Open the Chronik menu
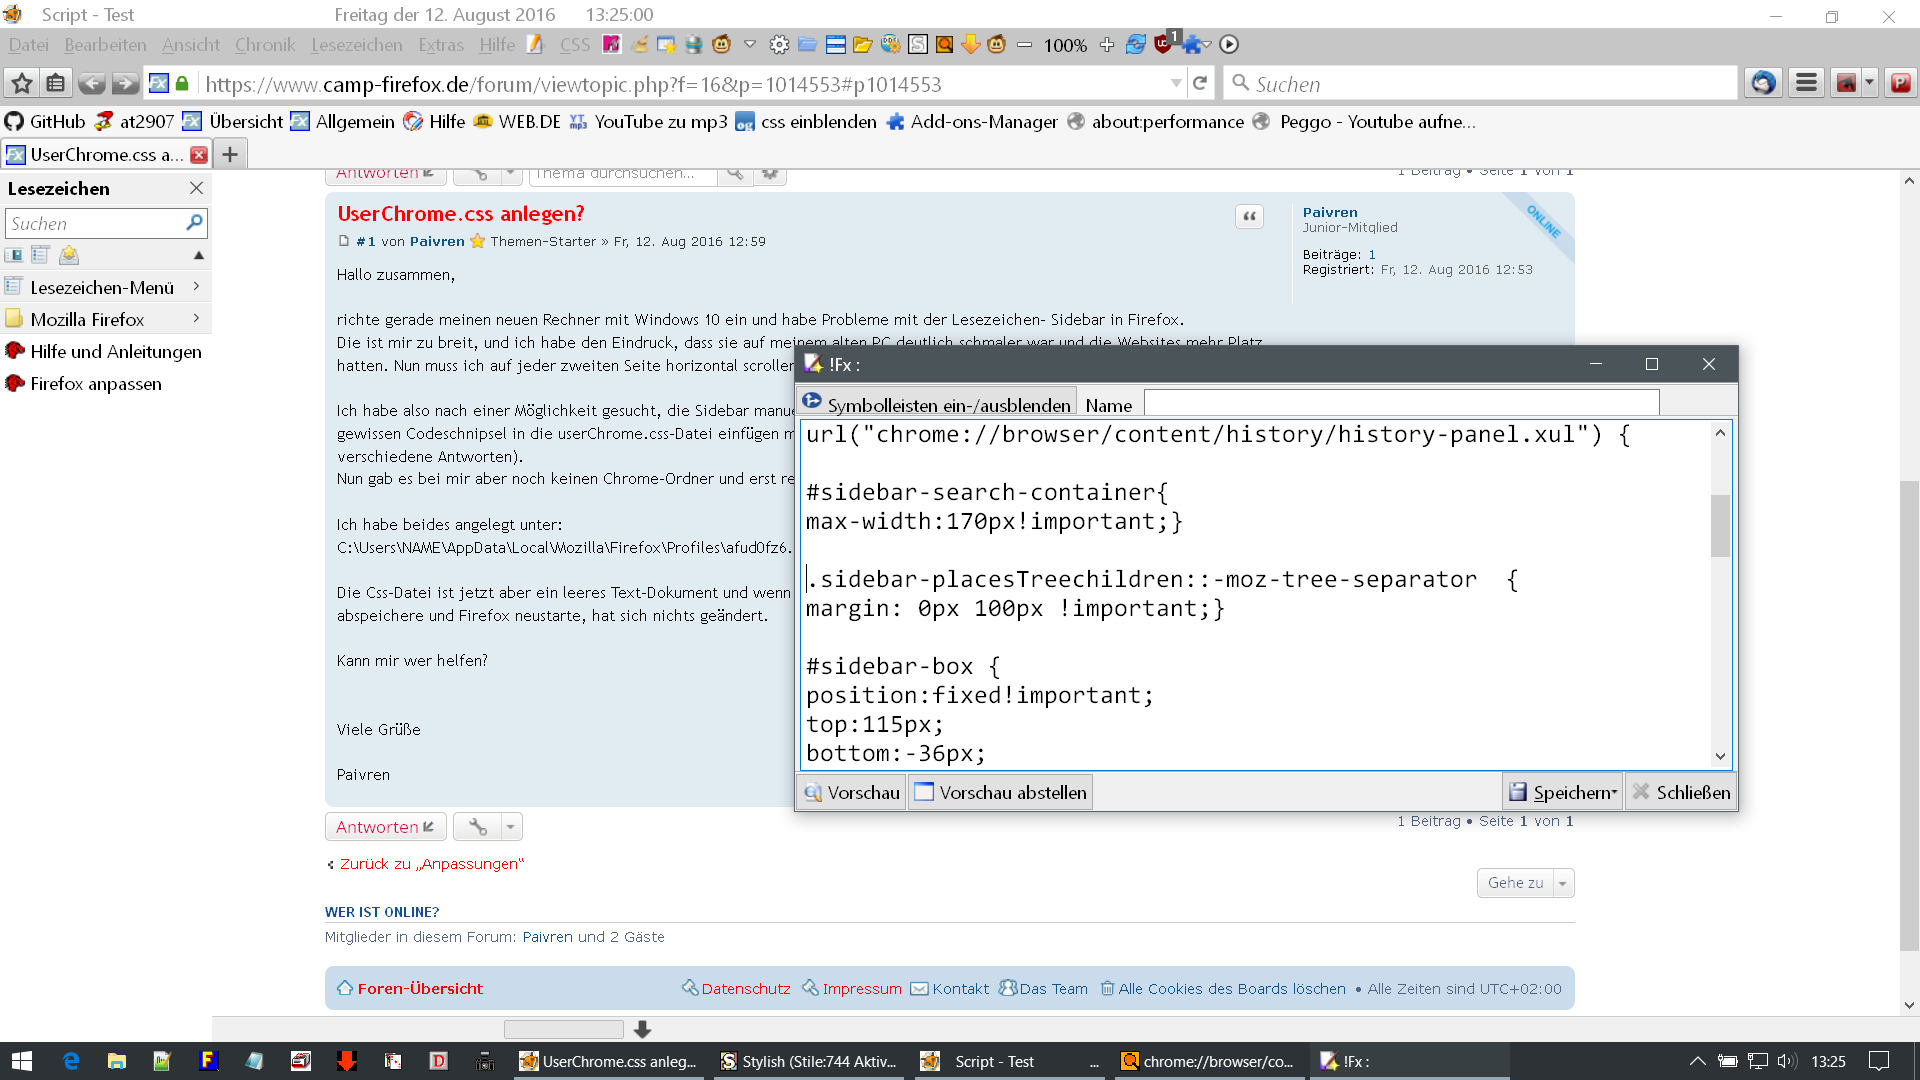 click(264, 45)
